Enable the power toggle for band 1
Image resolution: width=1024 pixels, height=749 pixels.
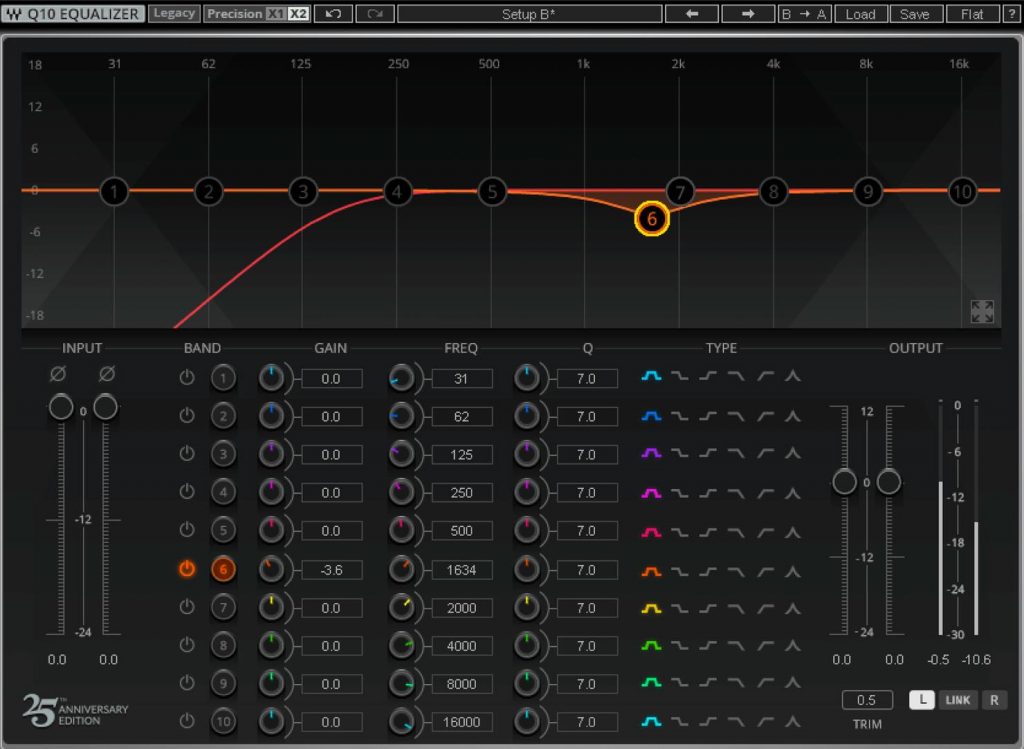click(x=187, y=378)
